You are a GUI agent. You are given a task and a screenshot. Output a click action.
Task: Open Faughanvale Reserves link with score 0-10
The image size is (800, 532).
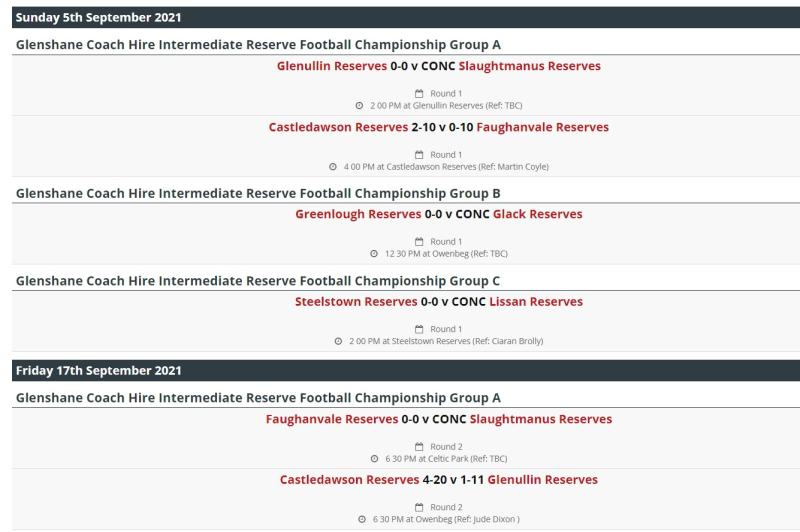coord(542,127)
